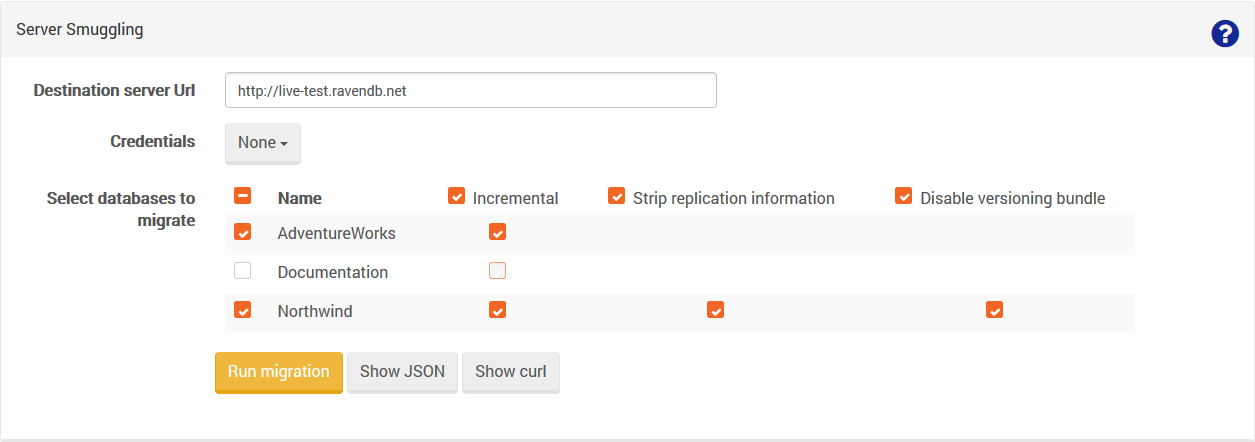Check the Documentation database checkbox

tap(242, 271)
